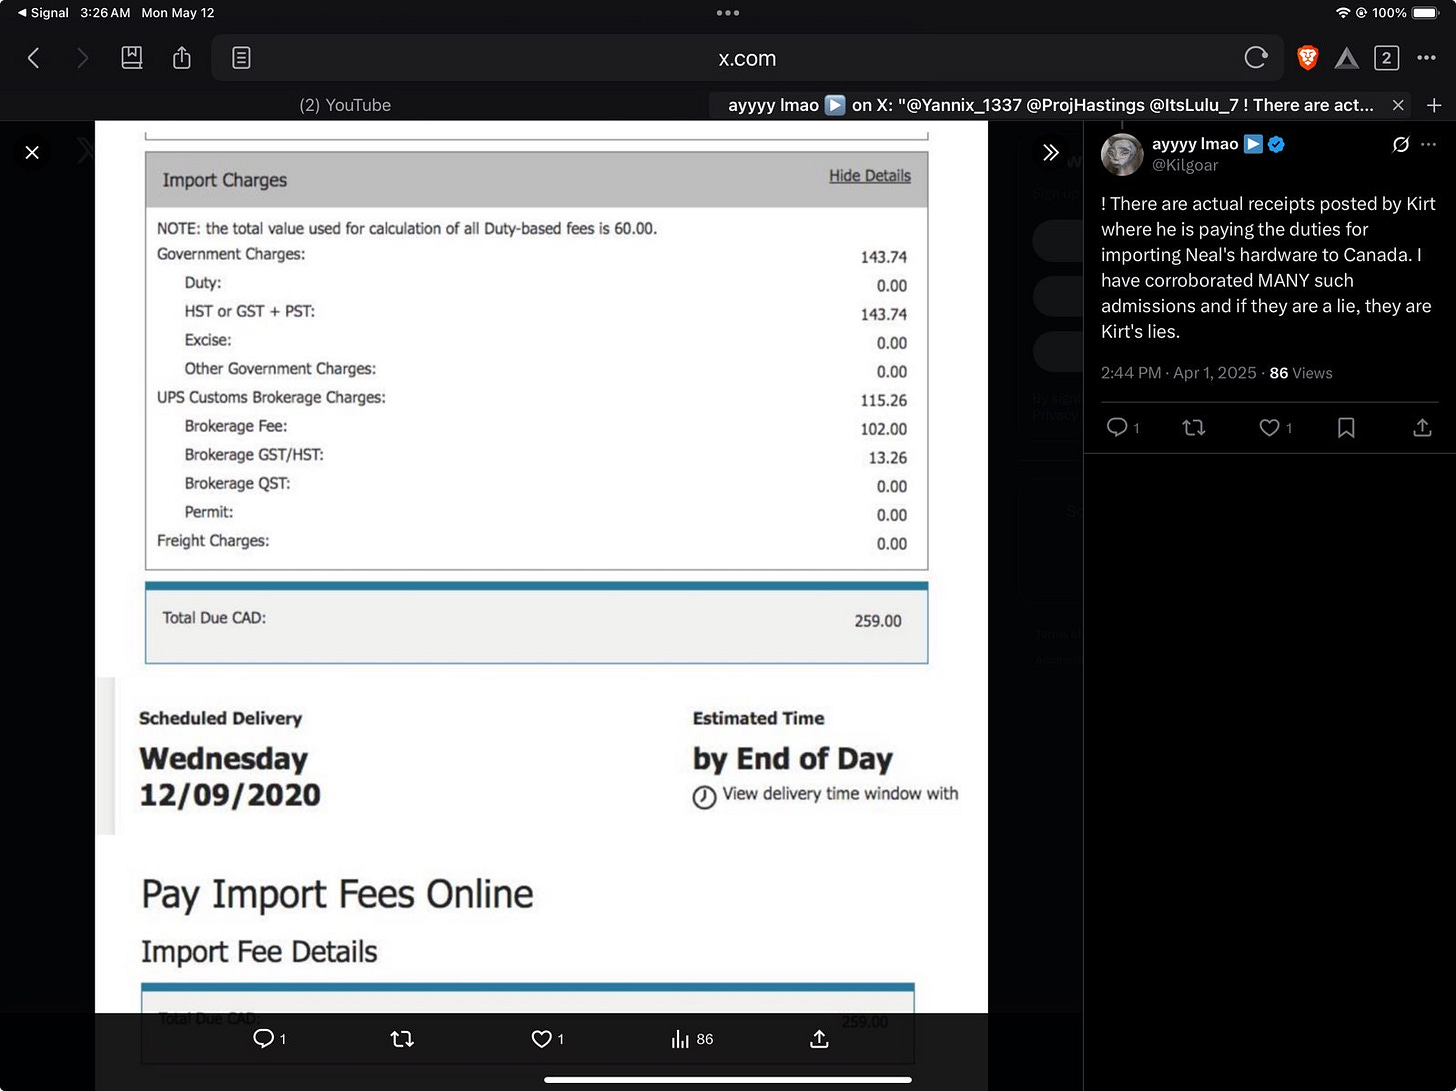Screen dimensions: 1456x1091
Task: Click the Hide Details link in receipt
Action: [869, 176]
